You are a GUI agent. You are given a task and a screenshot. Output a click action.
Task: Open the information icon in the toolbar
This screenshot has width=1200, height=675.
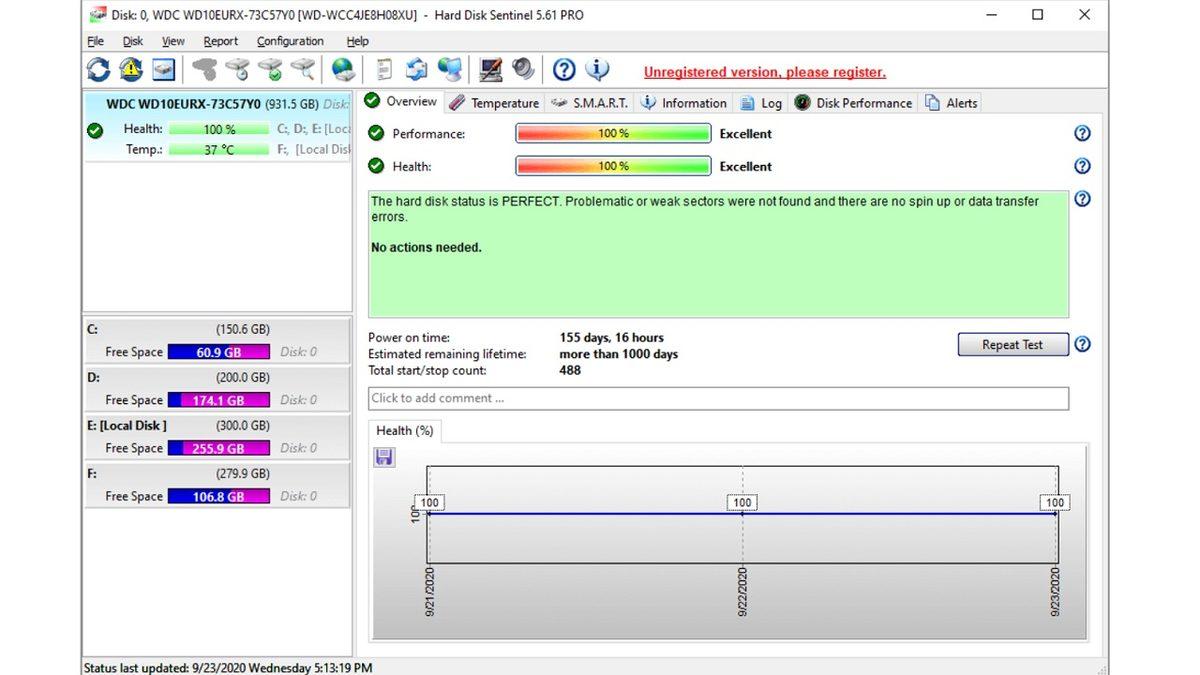pyautogui.click(x=597, y=70)
